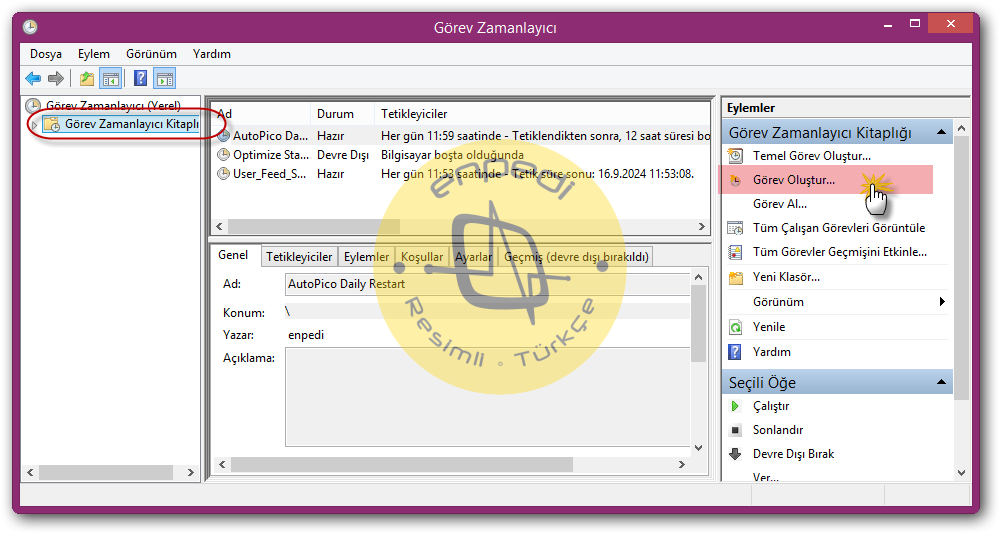The height and width of the screenshot is (534, 1000).
Task: Open the Görünüm submenu arrow in actions
Action: (x=942, y=302)
